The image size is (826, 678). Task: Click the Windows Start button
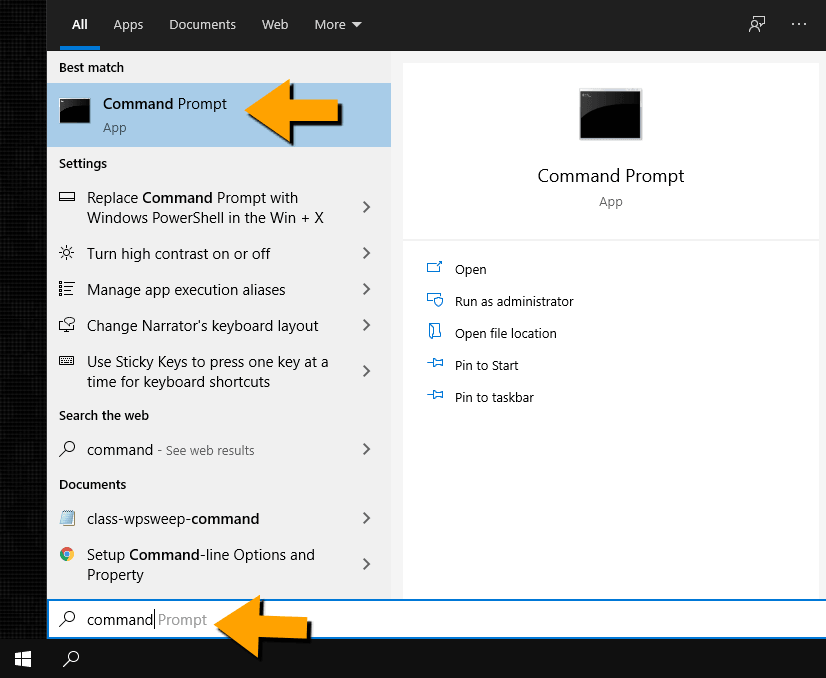pos(22,658)
